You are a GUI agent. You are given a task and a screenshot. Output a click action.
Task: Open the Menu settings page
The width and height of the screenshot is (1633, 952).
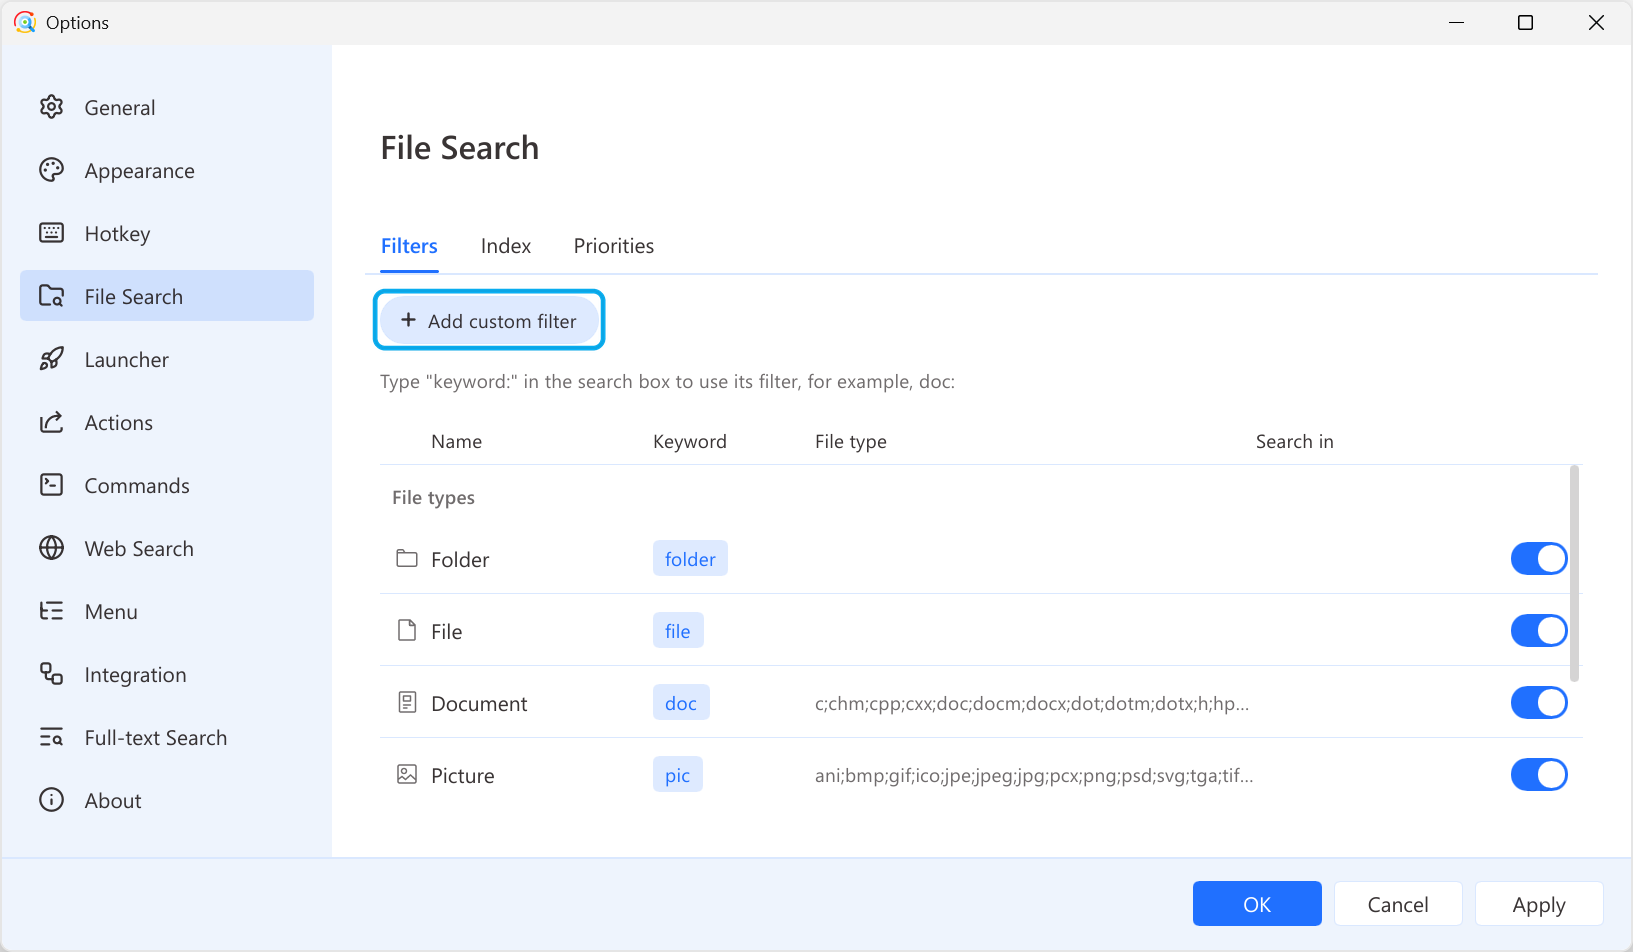click(167, 611)
